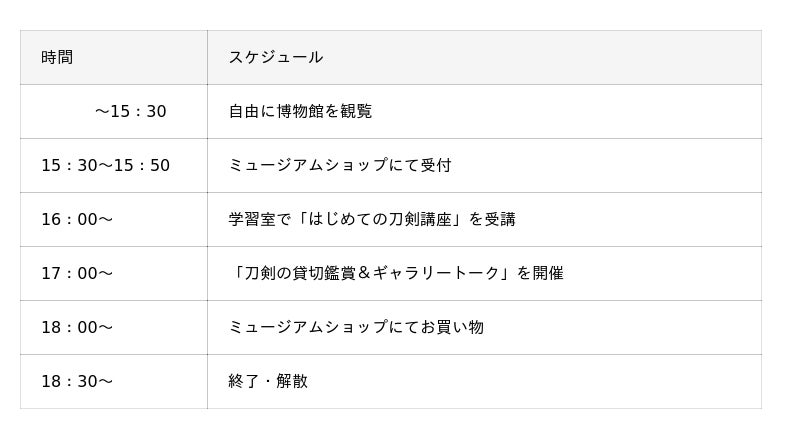The width and height of the screenshot is (800, 439).
Task: Click the 学習室で刀剣講座を受講 schedule row
Action: click(x=371, y=219)
